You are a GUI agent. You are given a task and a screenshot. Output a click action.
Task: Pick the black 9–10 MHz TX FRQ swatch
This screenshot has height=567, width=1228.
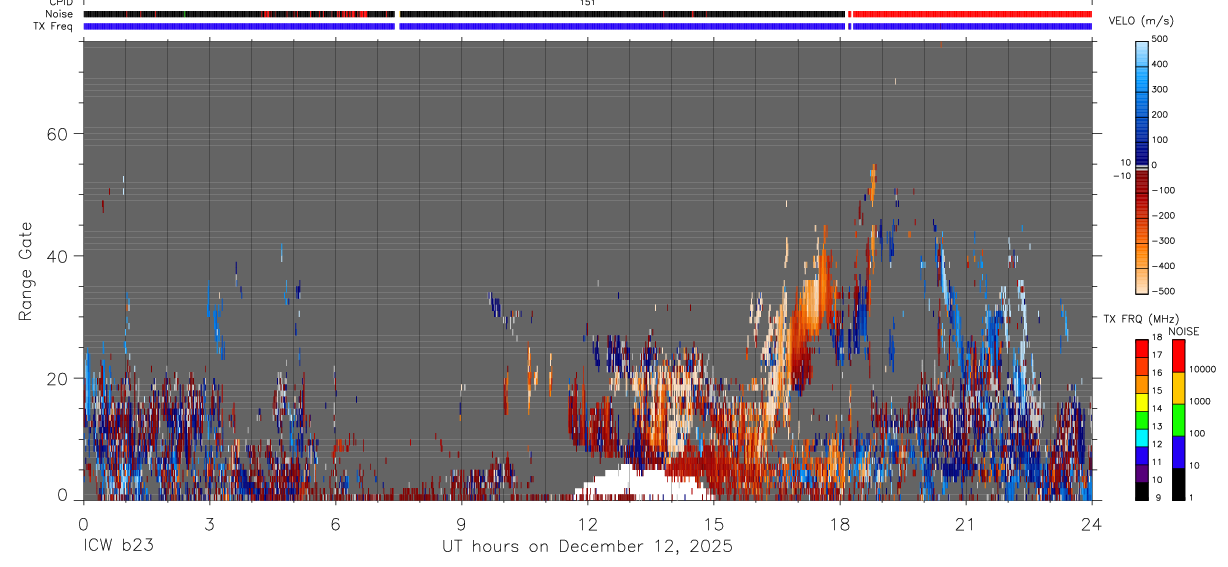click(x=1142, y=491)
